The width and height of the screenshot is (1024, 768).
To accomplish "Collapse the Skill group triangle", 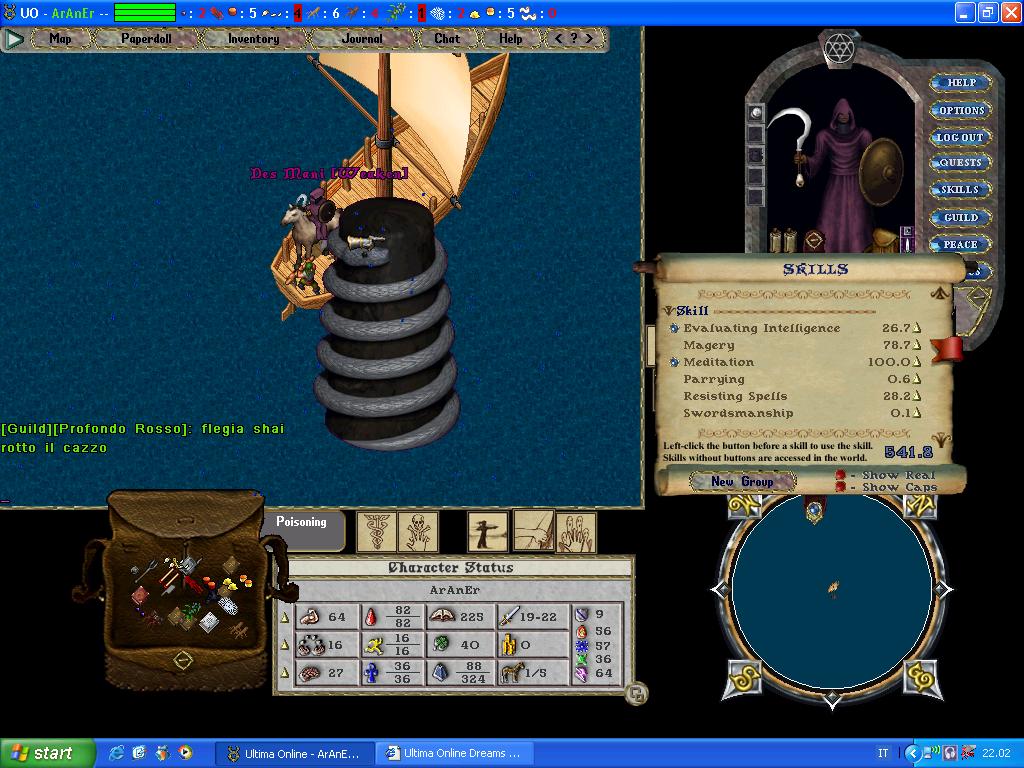I will pyautogui.click(x=668, y=312).
